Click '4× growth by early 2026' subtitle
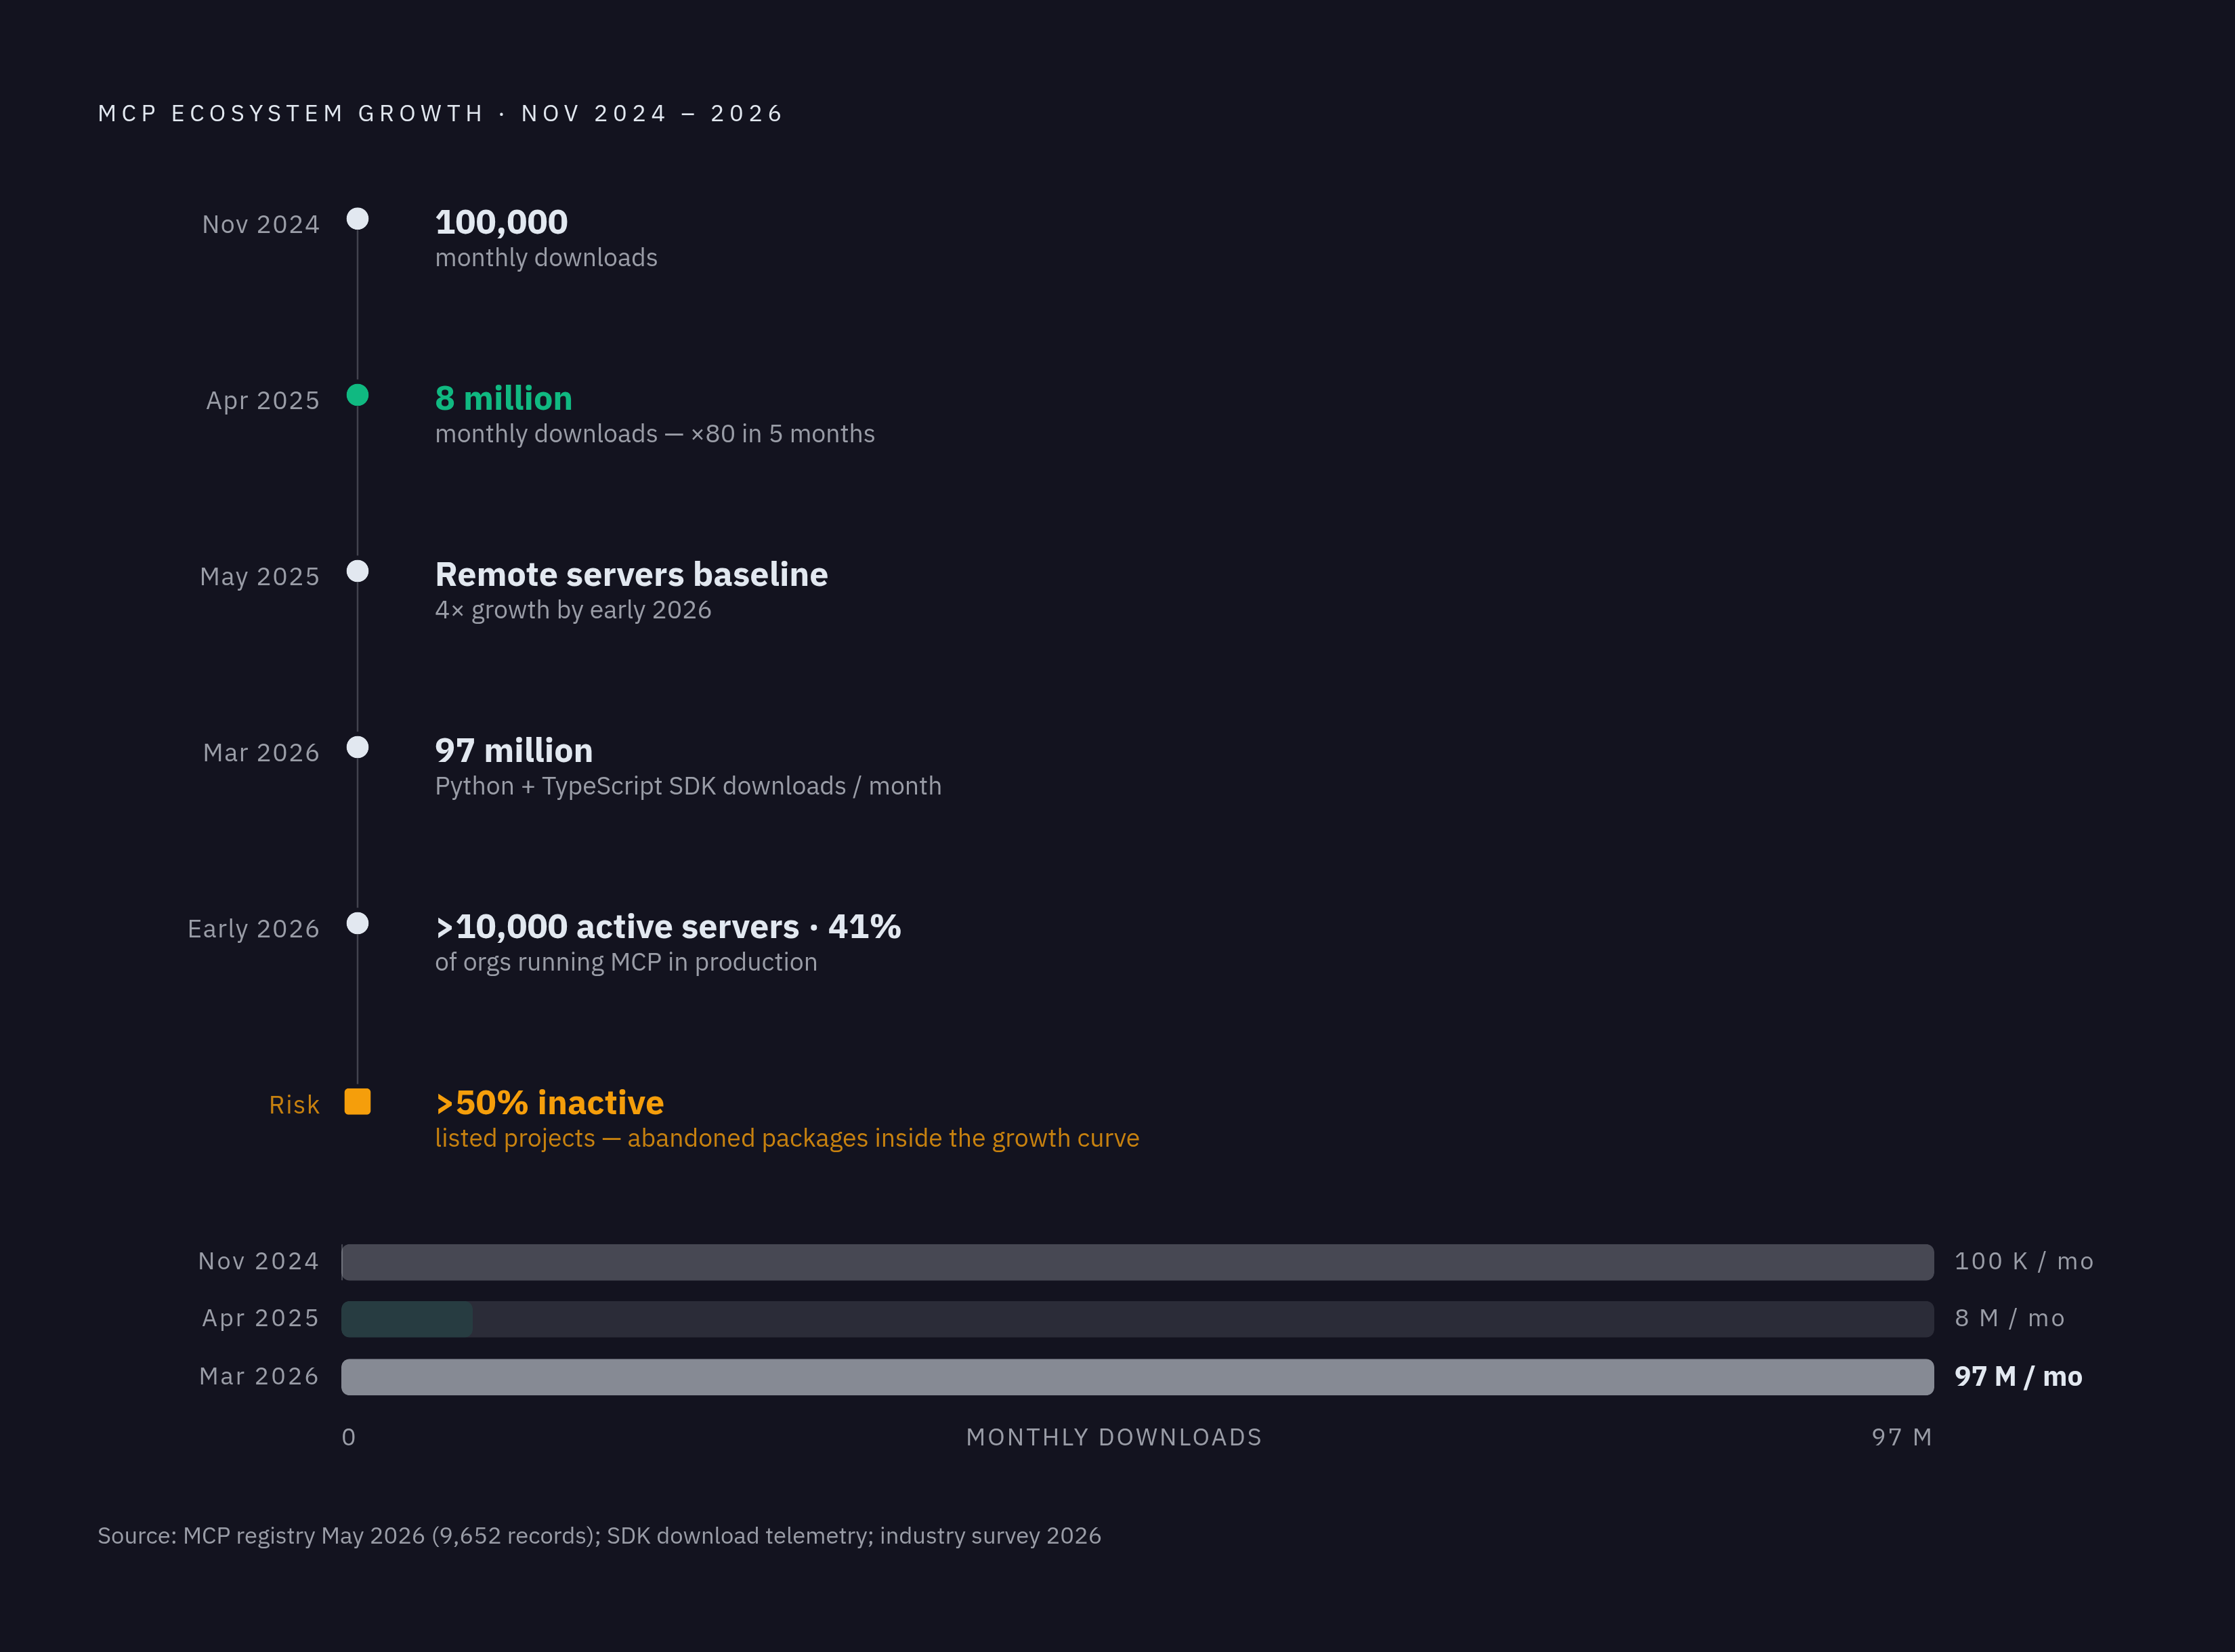2235x1652 pixels. pyautogui.click(x=573, y=609)
